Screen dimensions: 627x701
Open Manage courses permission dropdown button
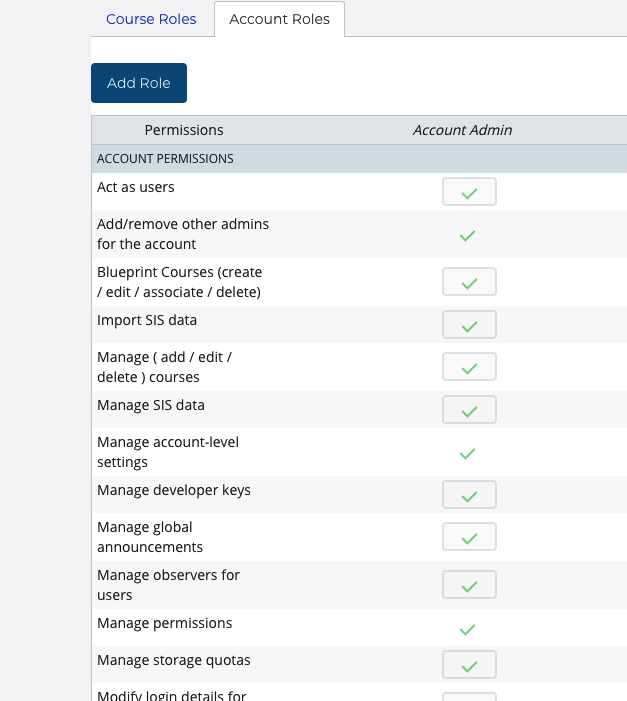[469, 368]
